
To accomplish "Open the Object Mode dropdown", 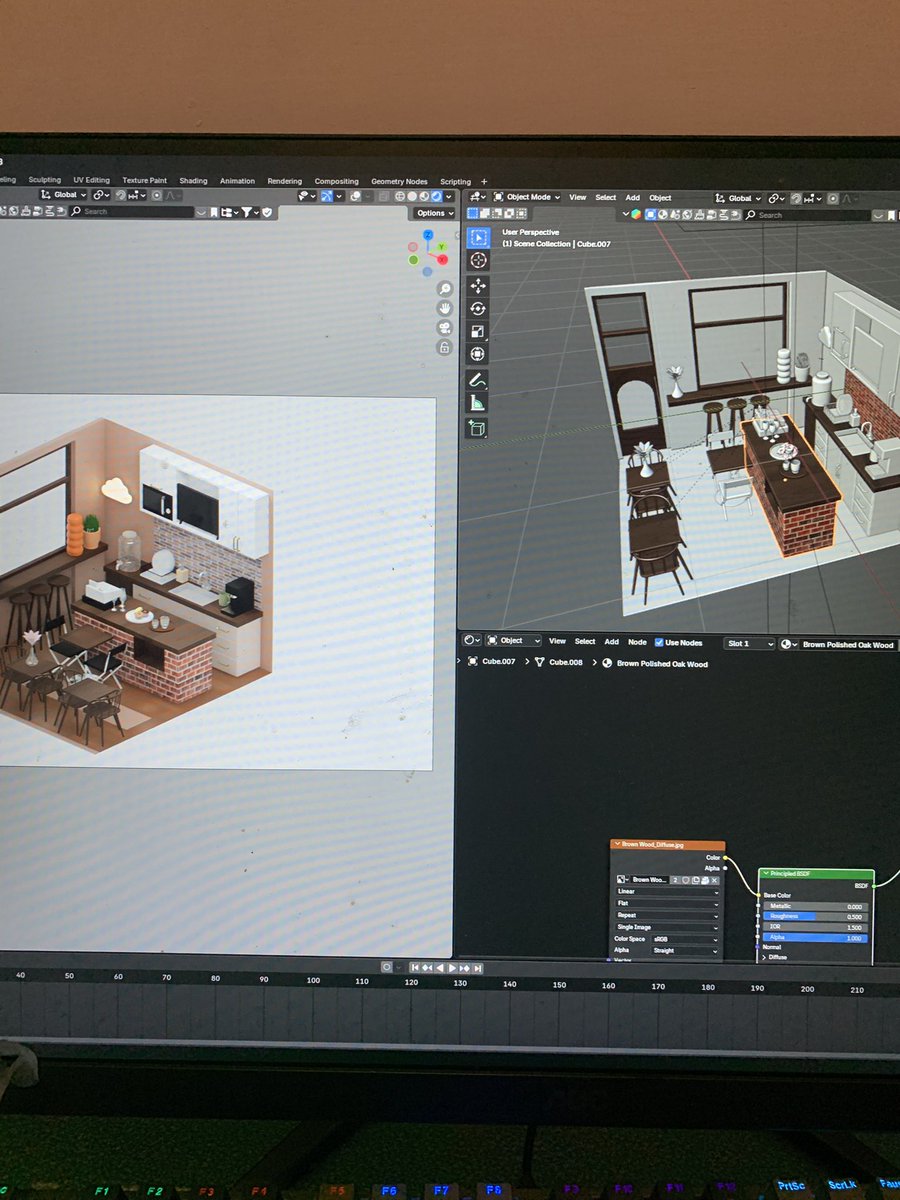I will tap(526, 198).
